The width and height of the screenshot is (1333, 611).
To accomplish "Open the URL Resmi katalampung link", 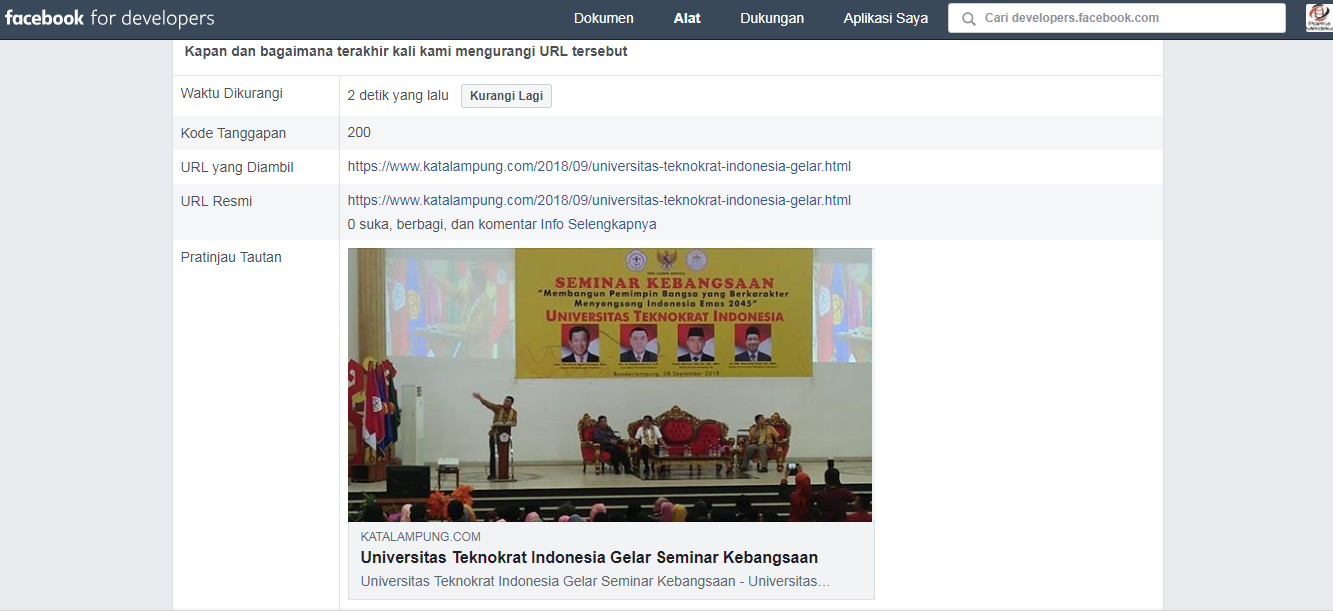I will click(x=599, y=200).
